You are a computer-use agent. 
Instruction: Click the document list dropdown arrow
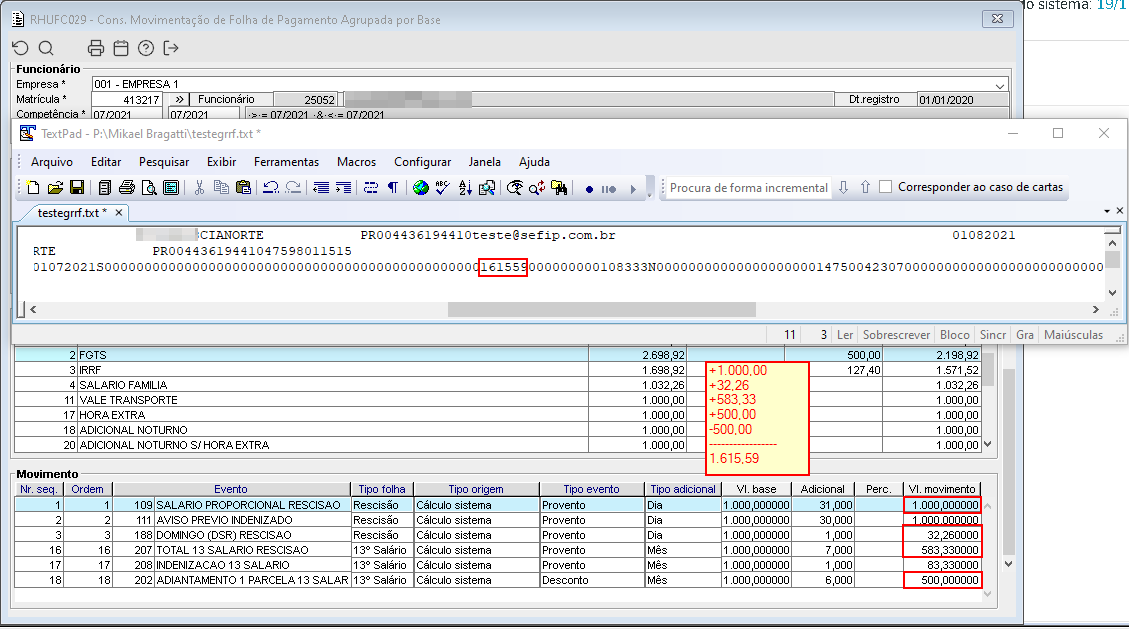[x=1107, y=212]
